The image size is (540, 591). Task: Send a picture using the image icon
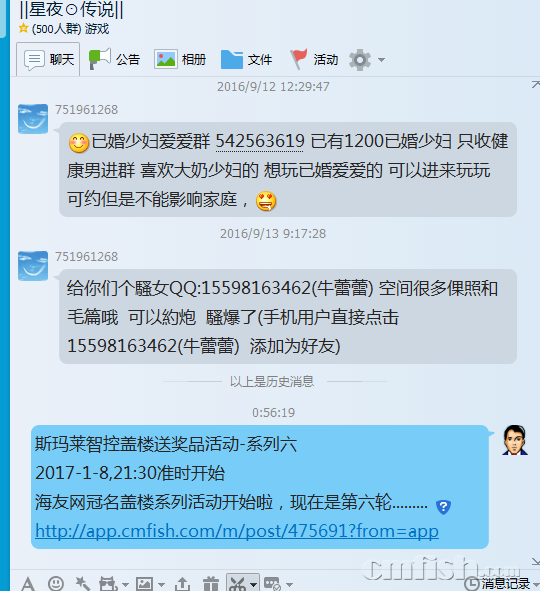[144, 584]
